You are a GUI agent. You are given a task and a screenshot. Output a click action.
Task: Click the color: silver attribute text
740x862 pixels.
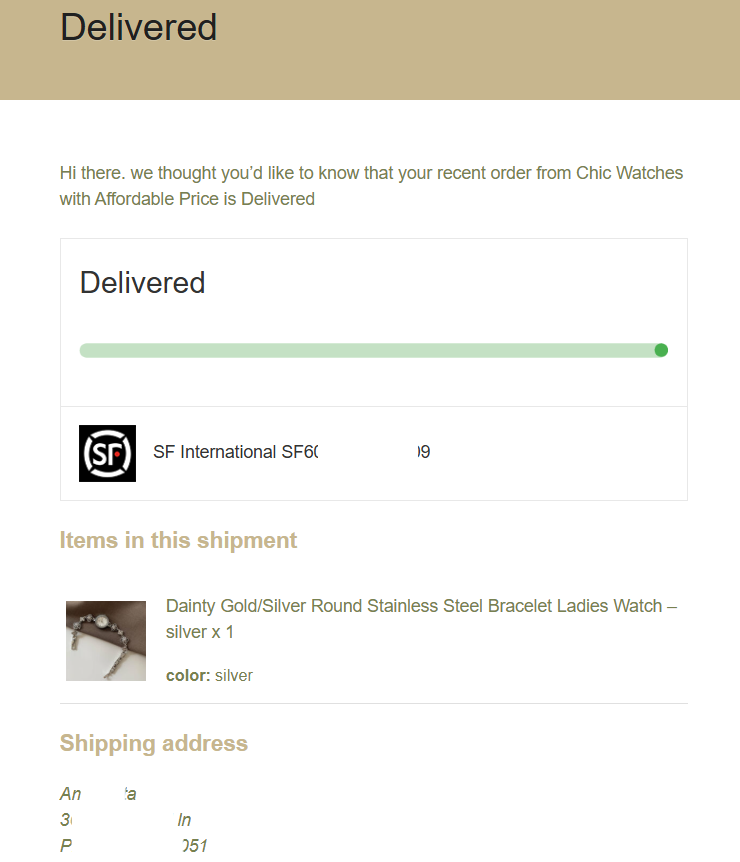(x=209, y=675)
